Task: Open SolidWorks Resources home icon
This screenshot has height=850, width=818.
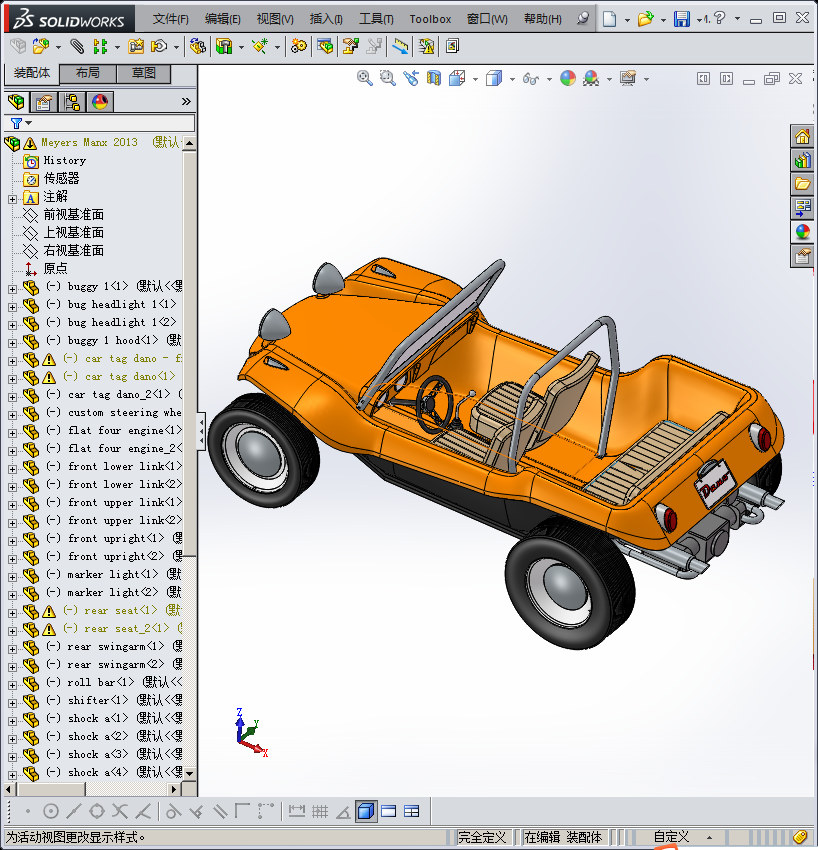Action: 802,137
